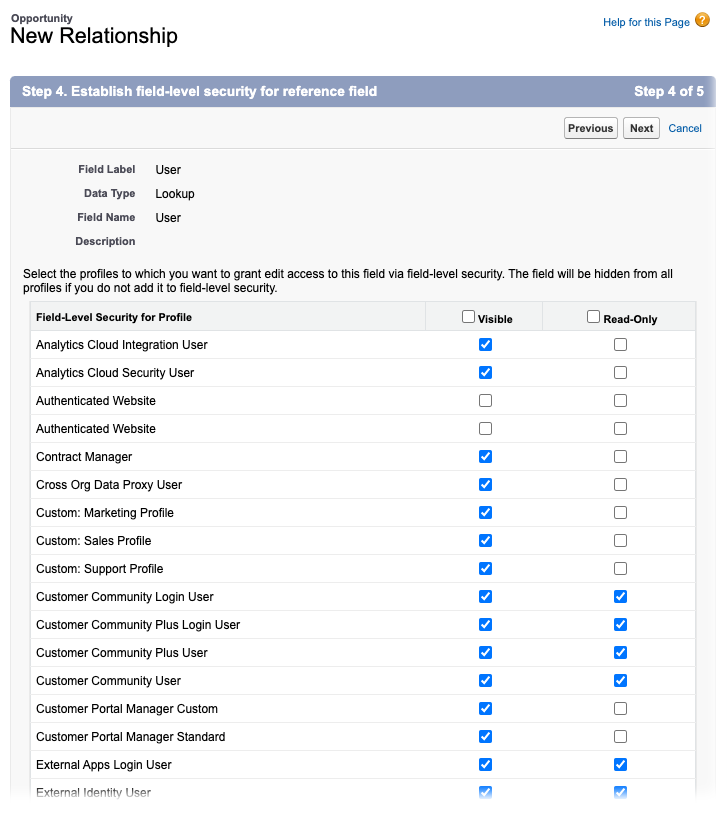The width and height of the screenshot is (727, 822).
Task: Select 'Customer Portal Manager Standard' profile text
Action: [x=131, y=737]
